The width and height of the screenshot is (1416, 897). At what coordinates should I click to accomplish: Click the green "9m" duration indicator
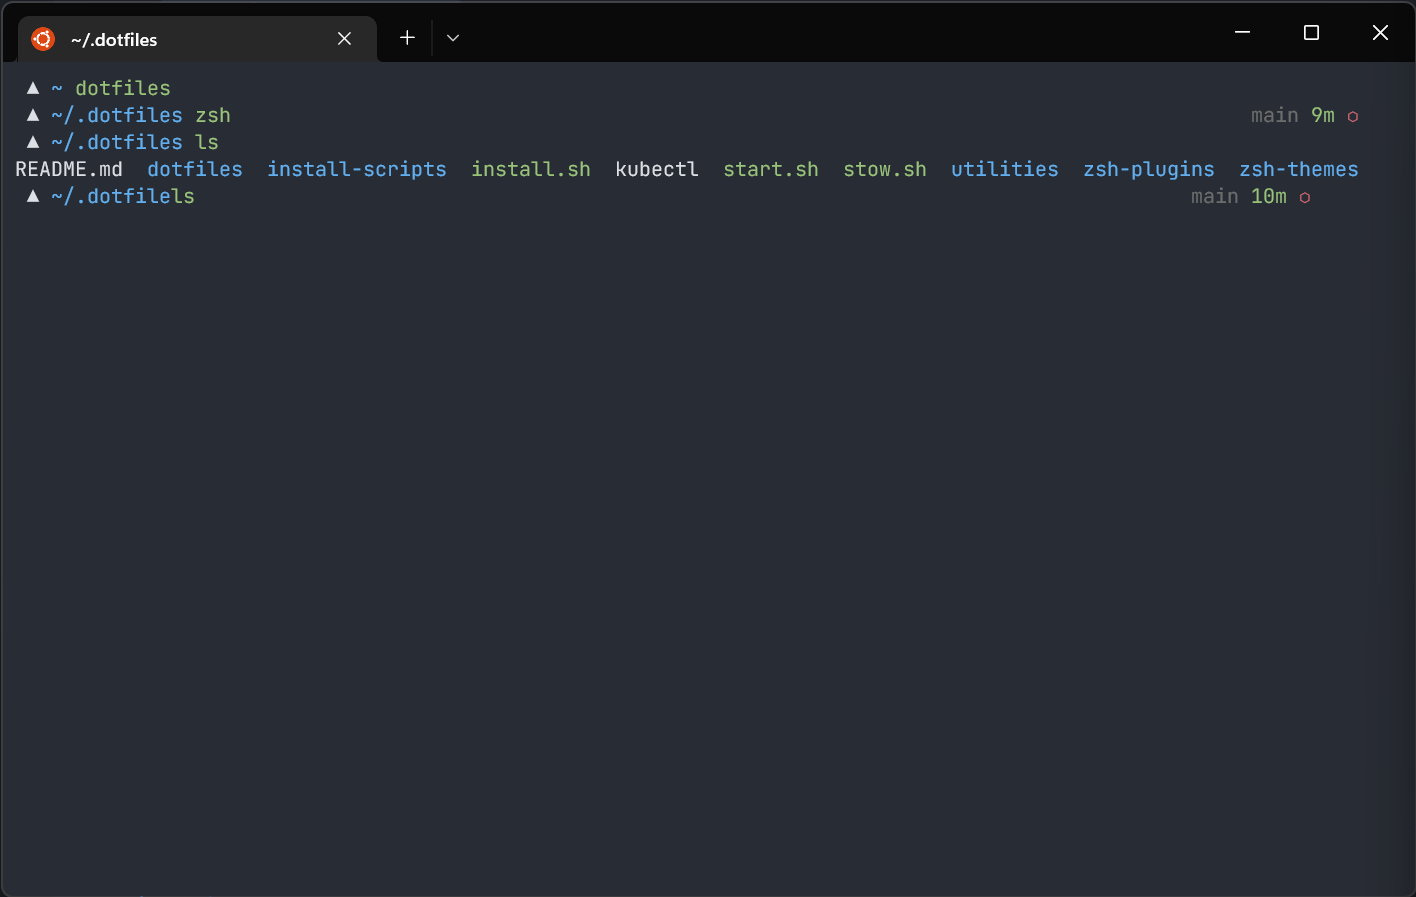(x=1321, y=115)
